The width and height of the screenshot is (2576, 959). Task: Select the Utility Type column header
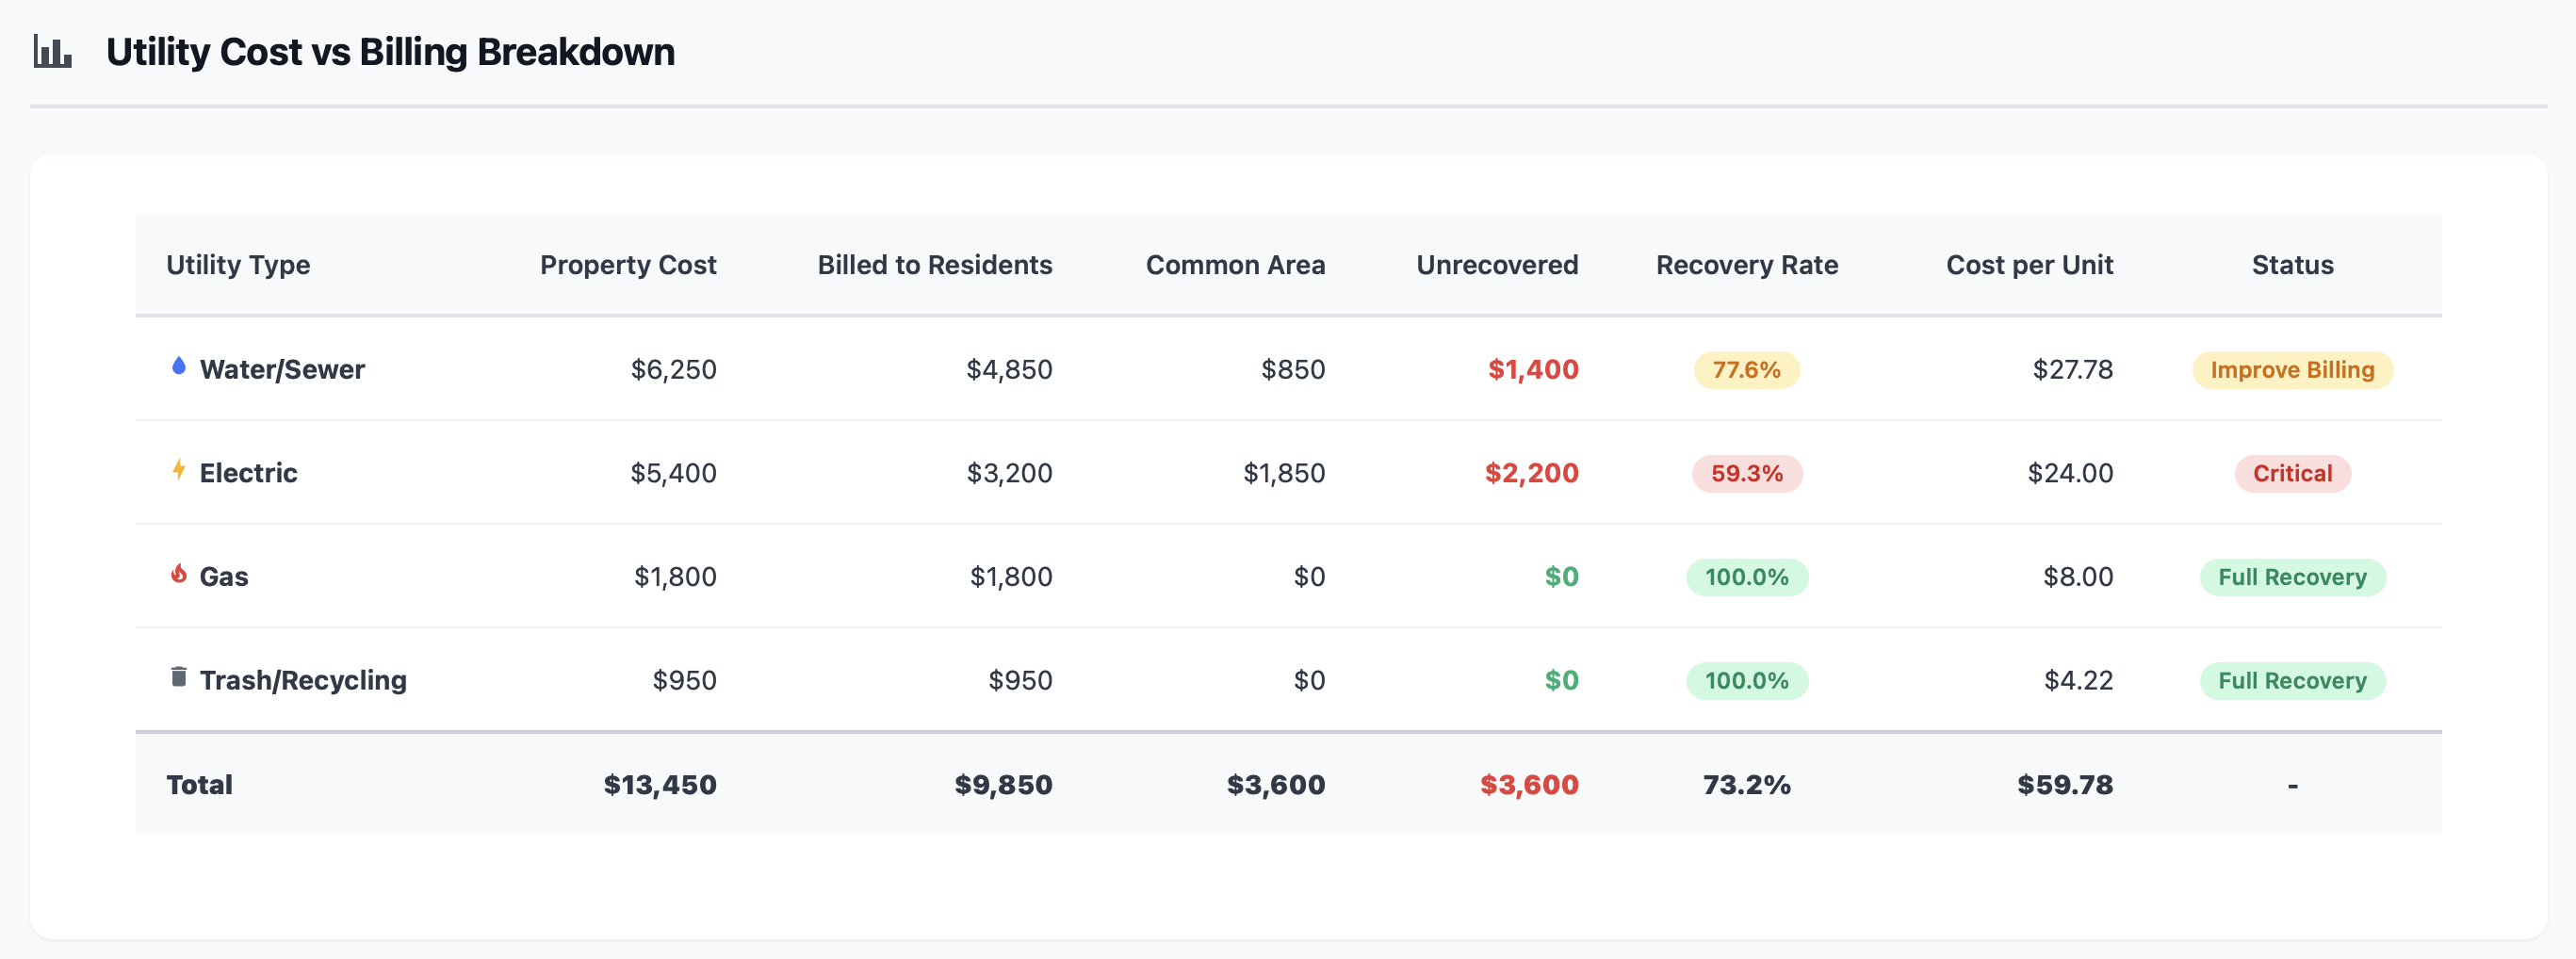(x=238, y=265)
